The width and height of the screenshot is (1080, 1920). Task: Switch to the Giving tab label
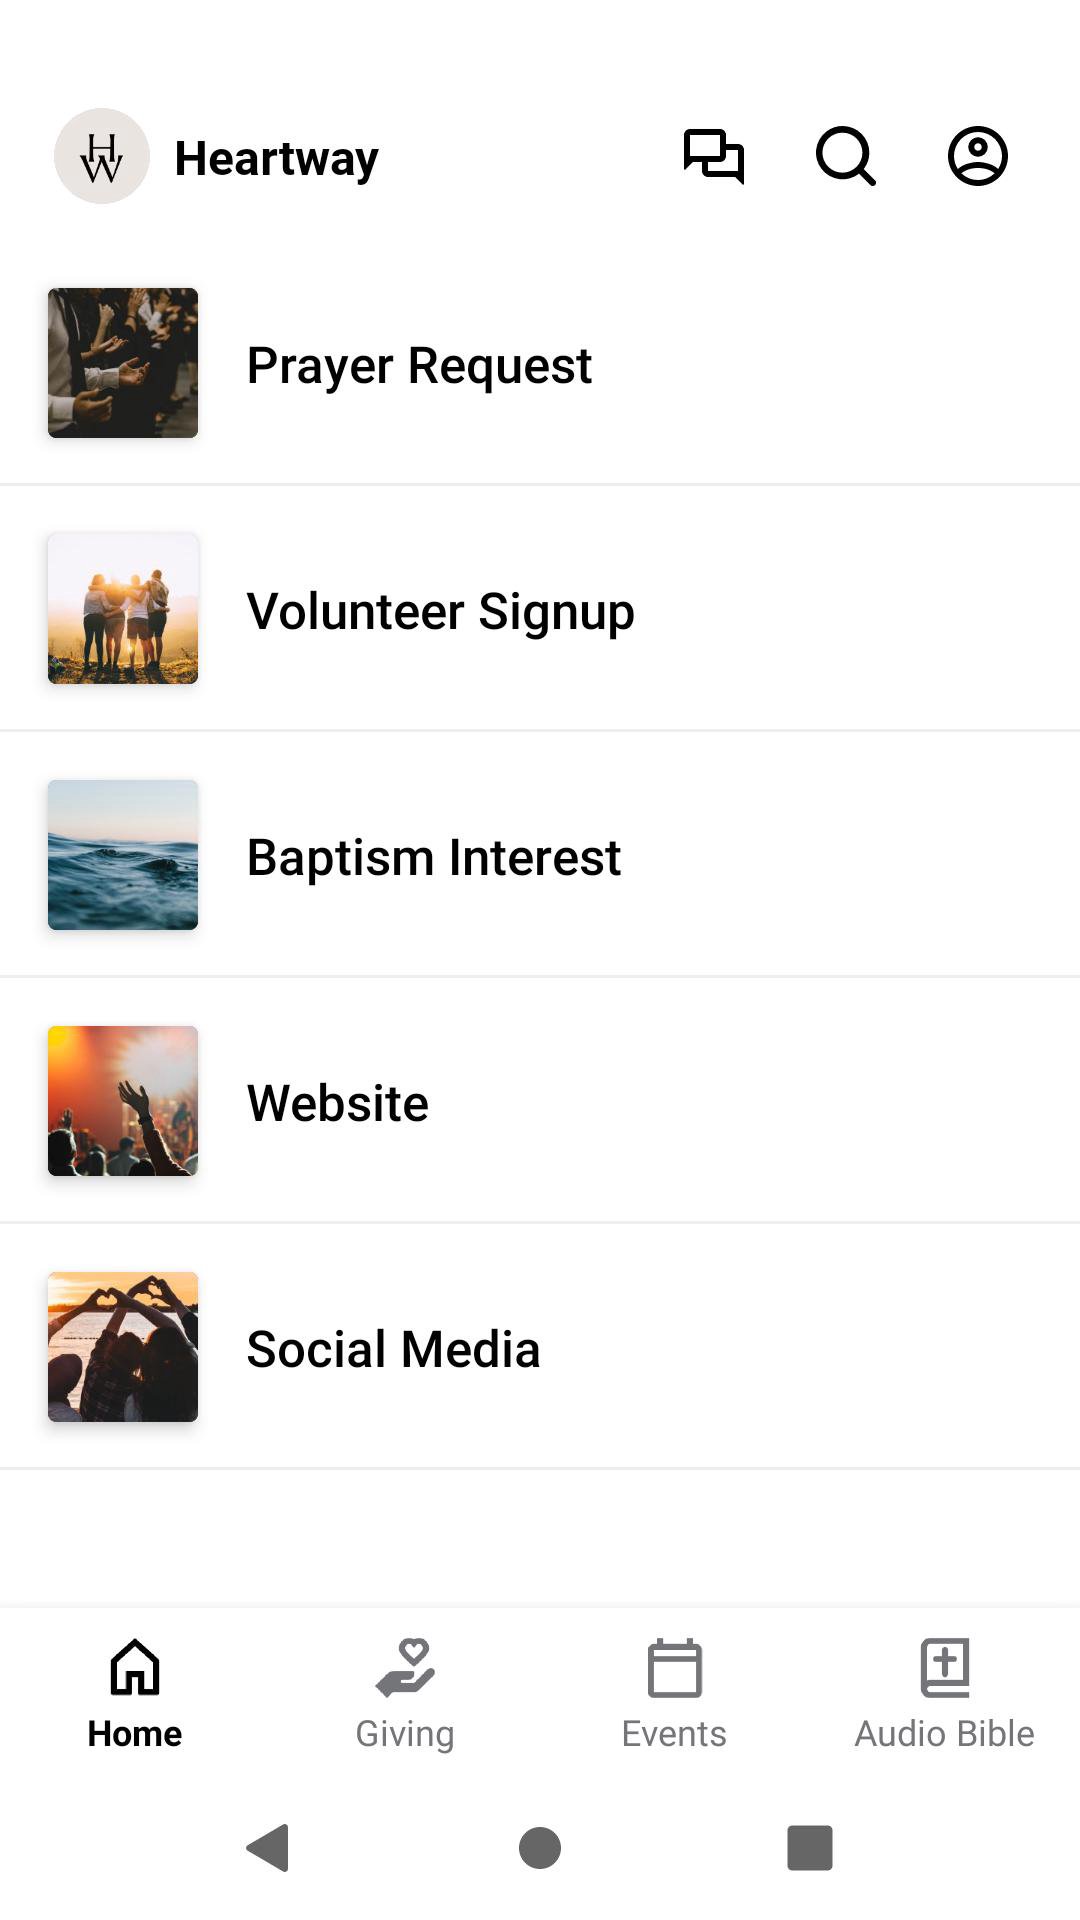pos(405,1733)
